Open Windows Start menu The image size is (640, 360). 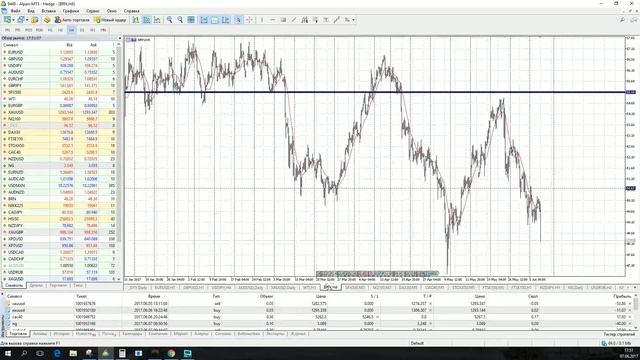[x=8, y=353]
